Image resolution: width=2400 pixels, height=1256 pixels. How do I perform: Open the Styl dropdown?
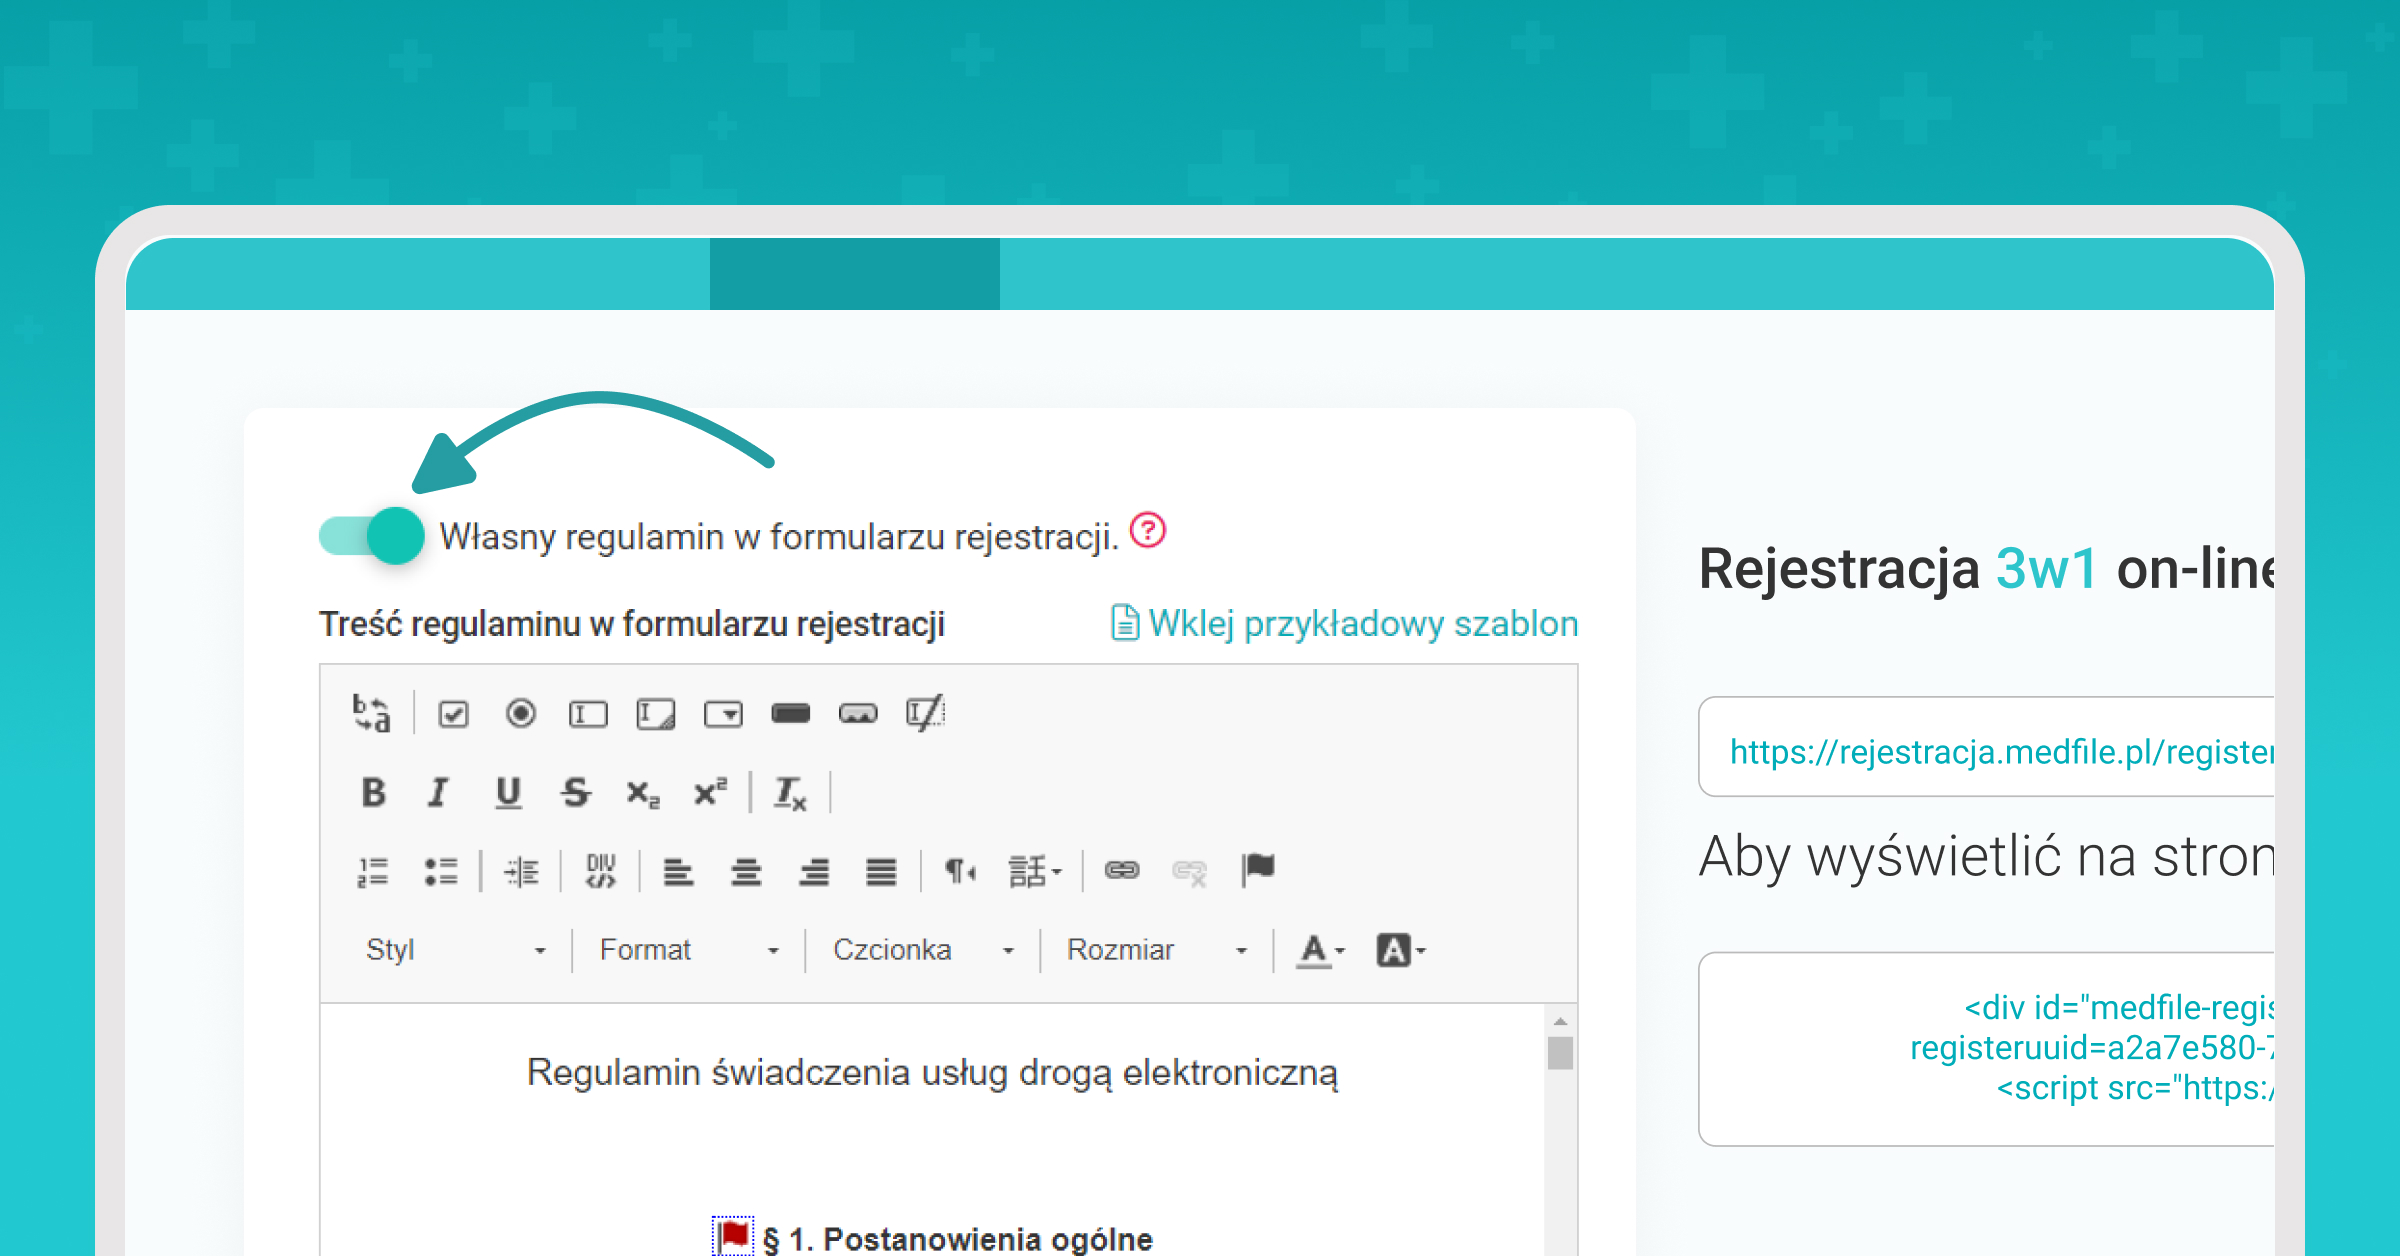coord(456,950)
